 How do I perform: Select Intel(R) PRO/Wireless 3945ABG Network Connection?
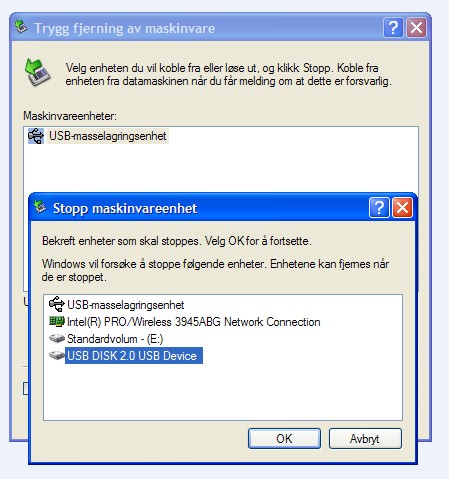(x=194, y=322)
